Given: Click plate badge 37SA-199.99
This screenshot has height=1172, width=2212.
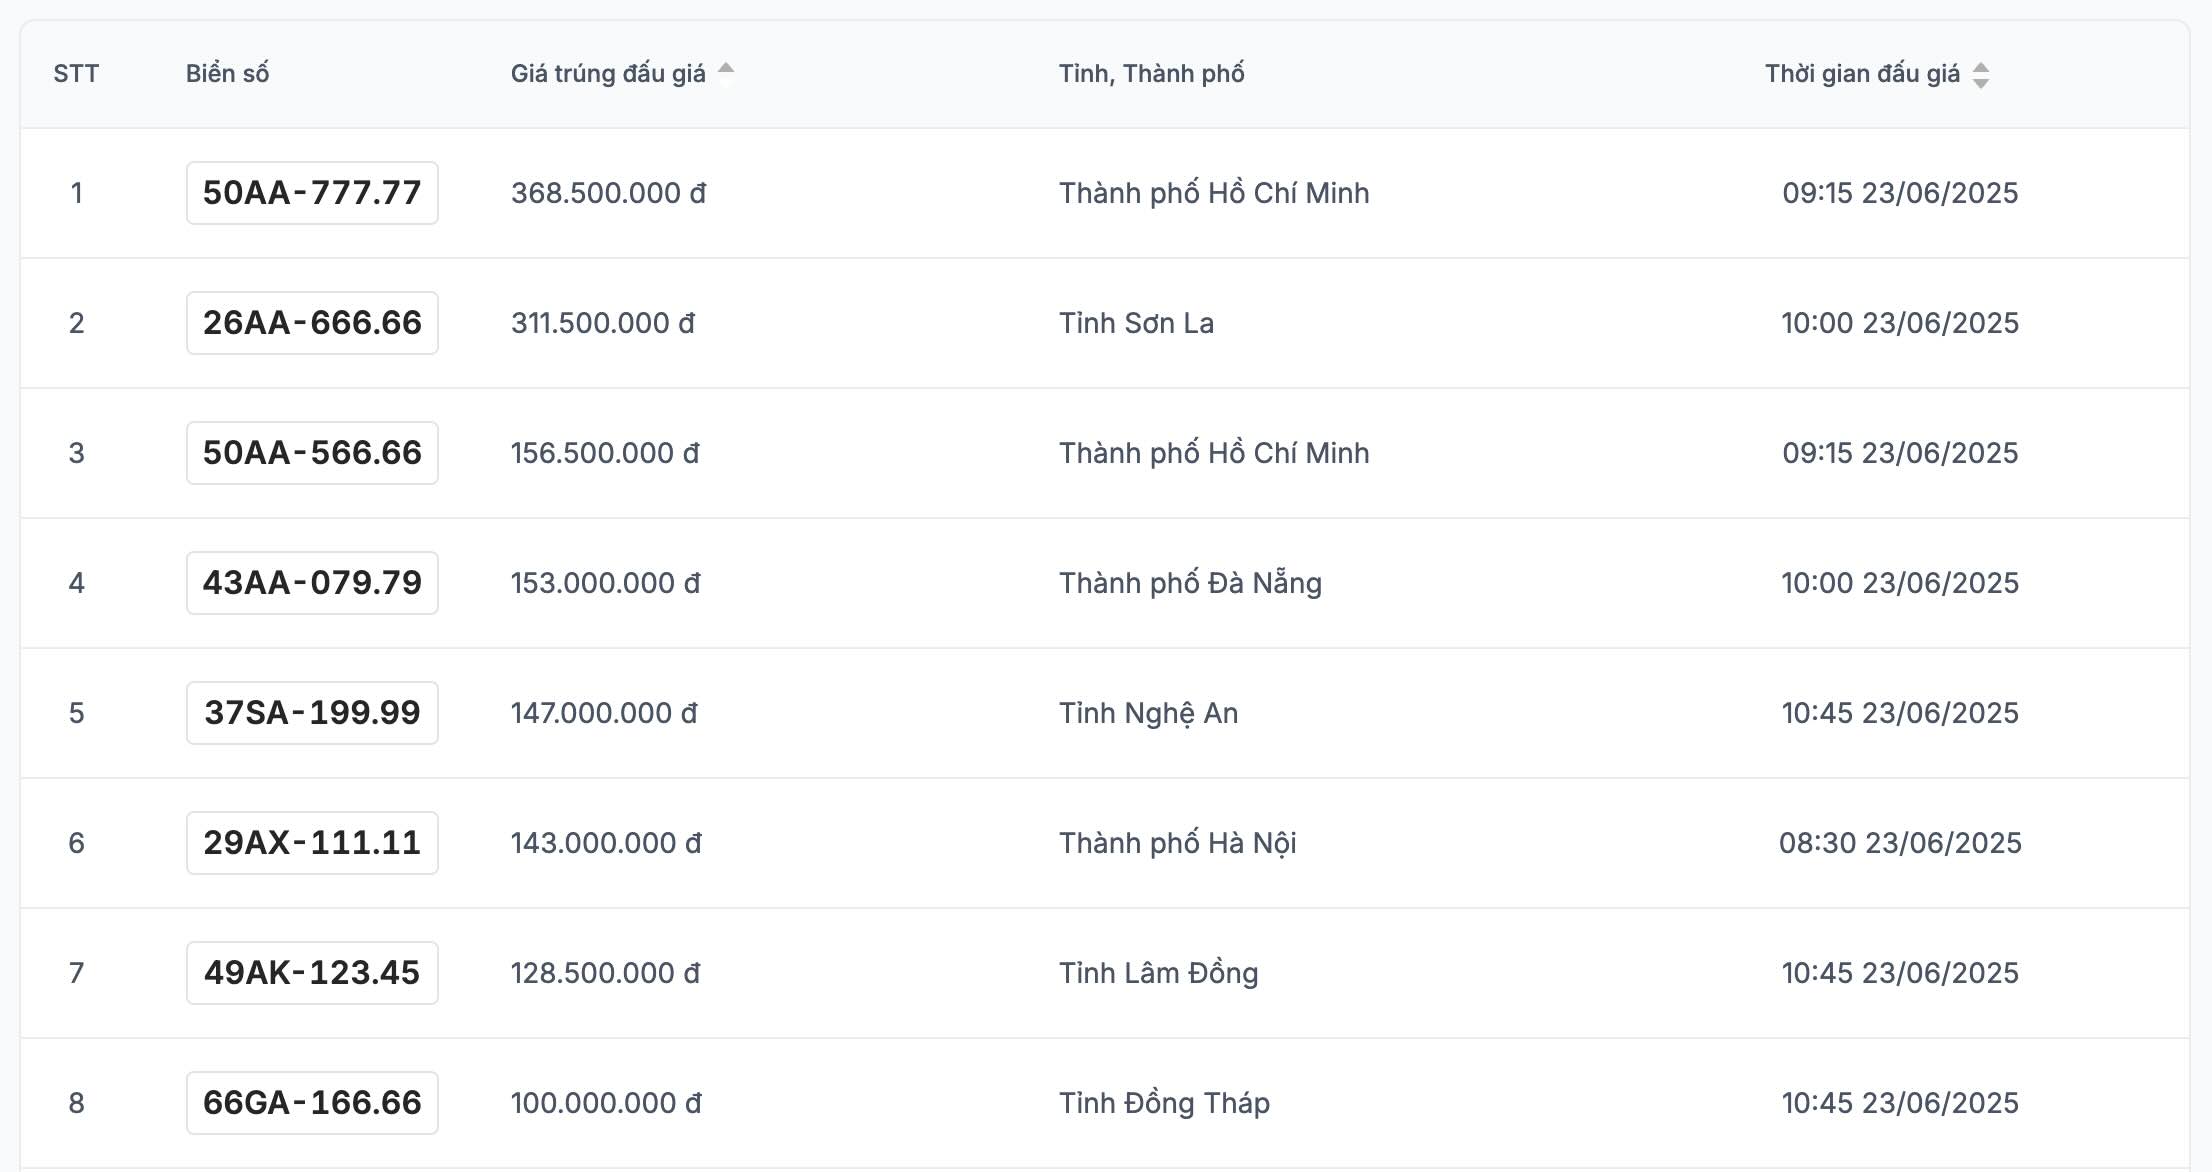Looking at the screenshot, I should point(312,713).
